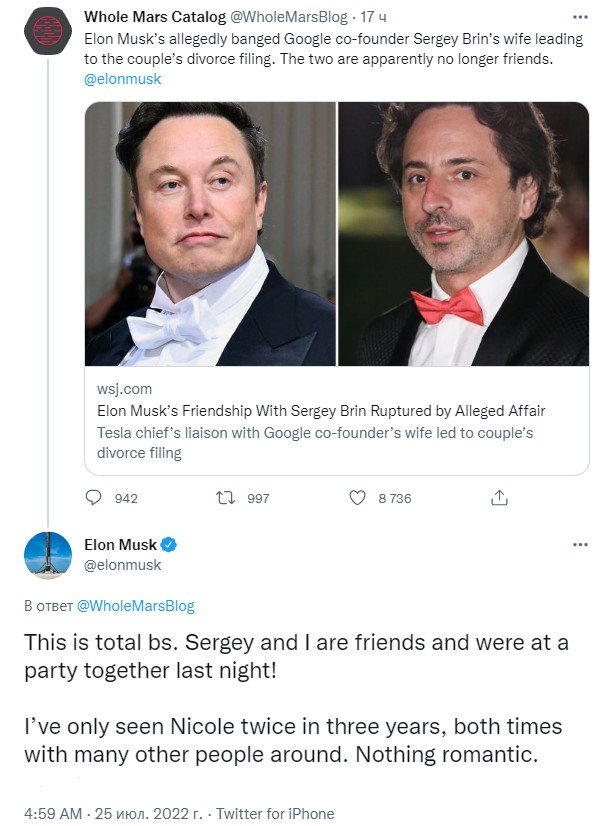
Task: Open more options on Elon Musk reply
Action: coord(580,545)
